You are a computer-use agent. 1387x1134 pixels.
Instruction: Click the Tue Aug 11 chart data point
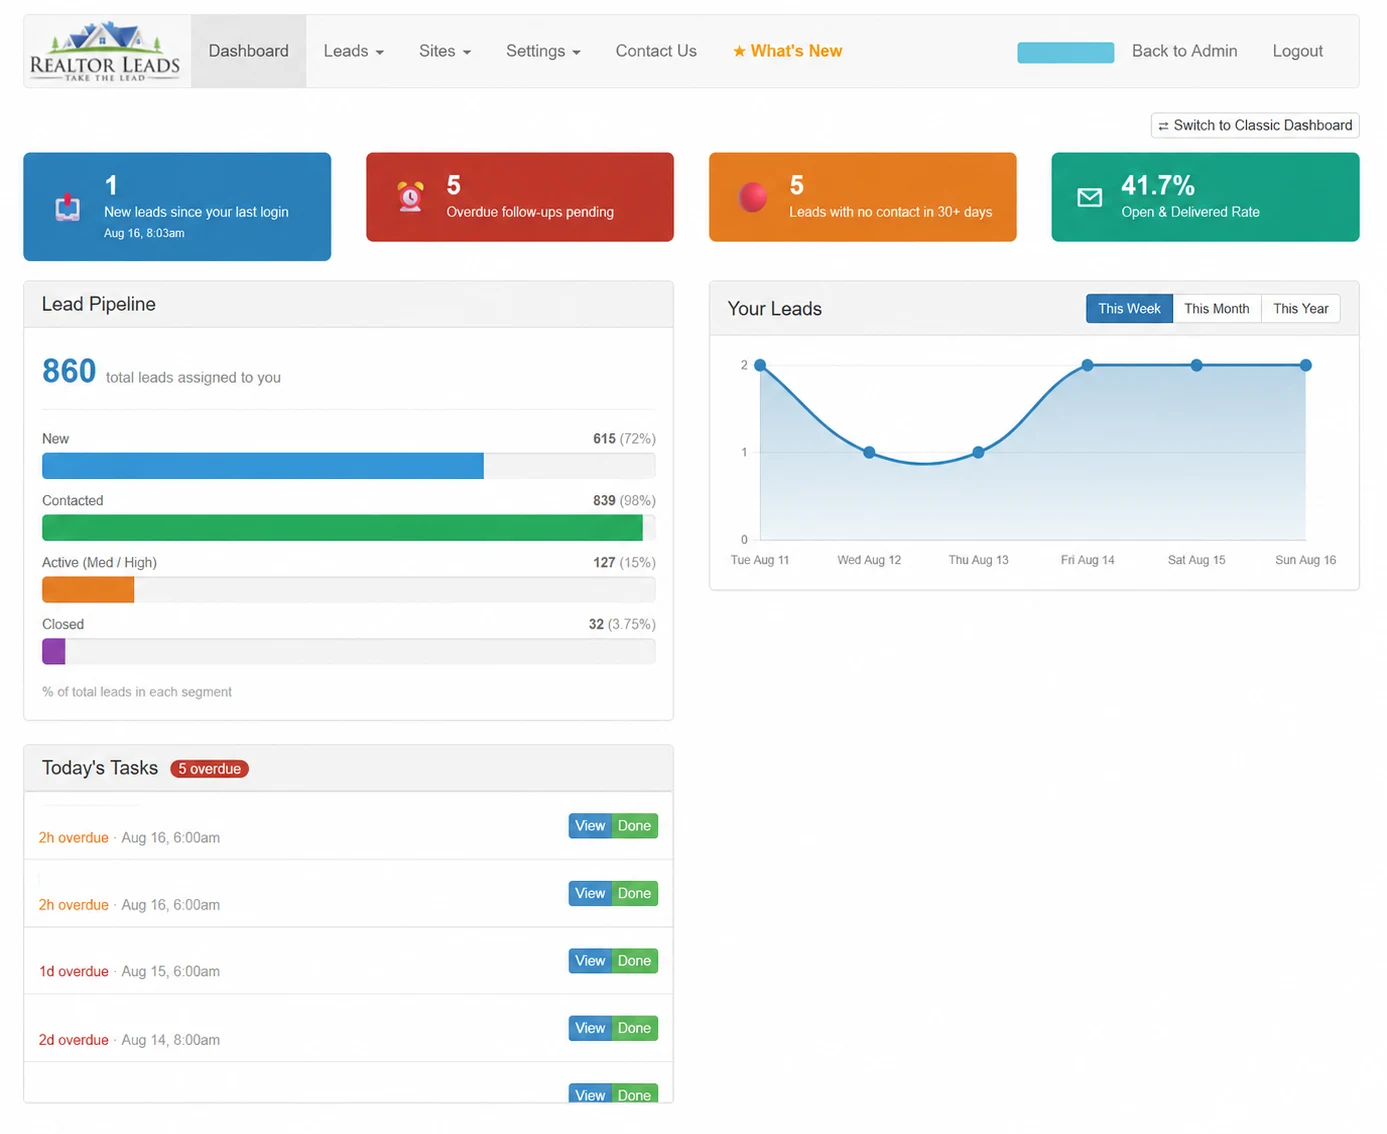point(760,365)
